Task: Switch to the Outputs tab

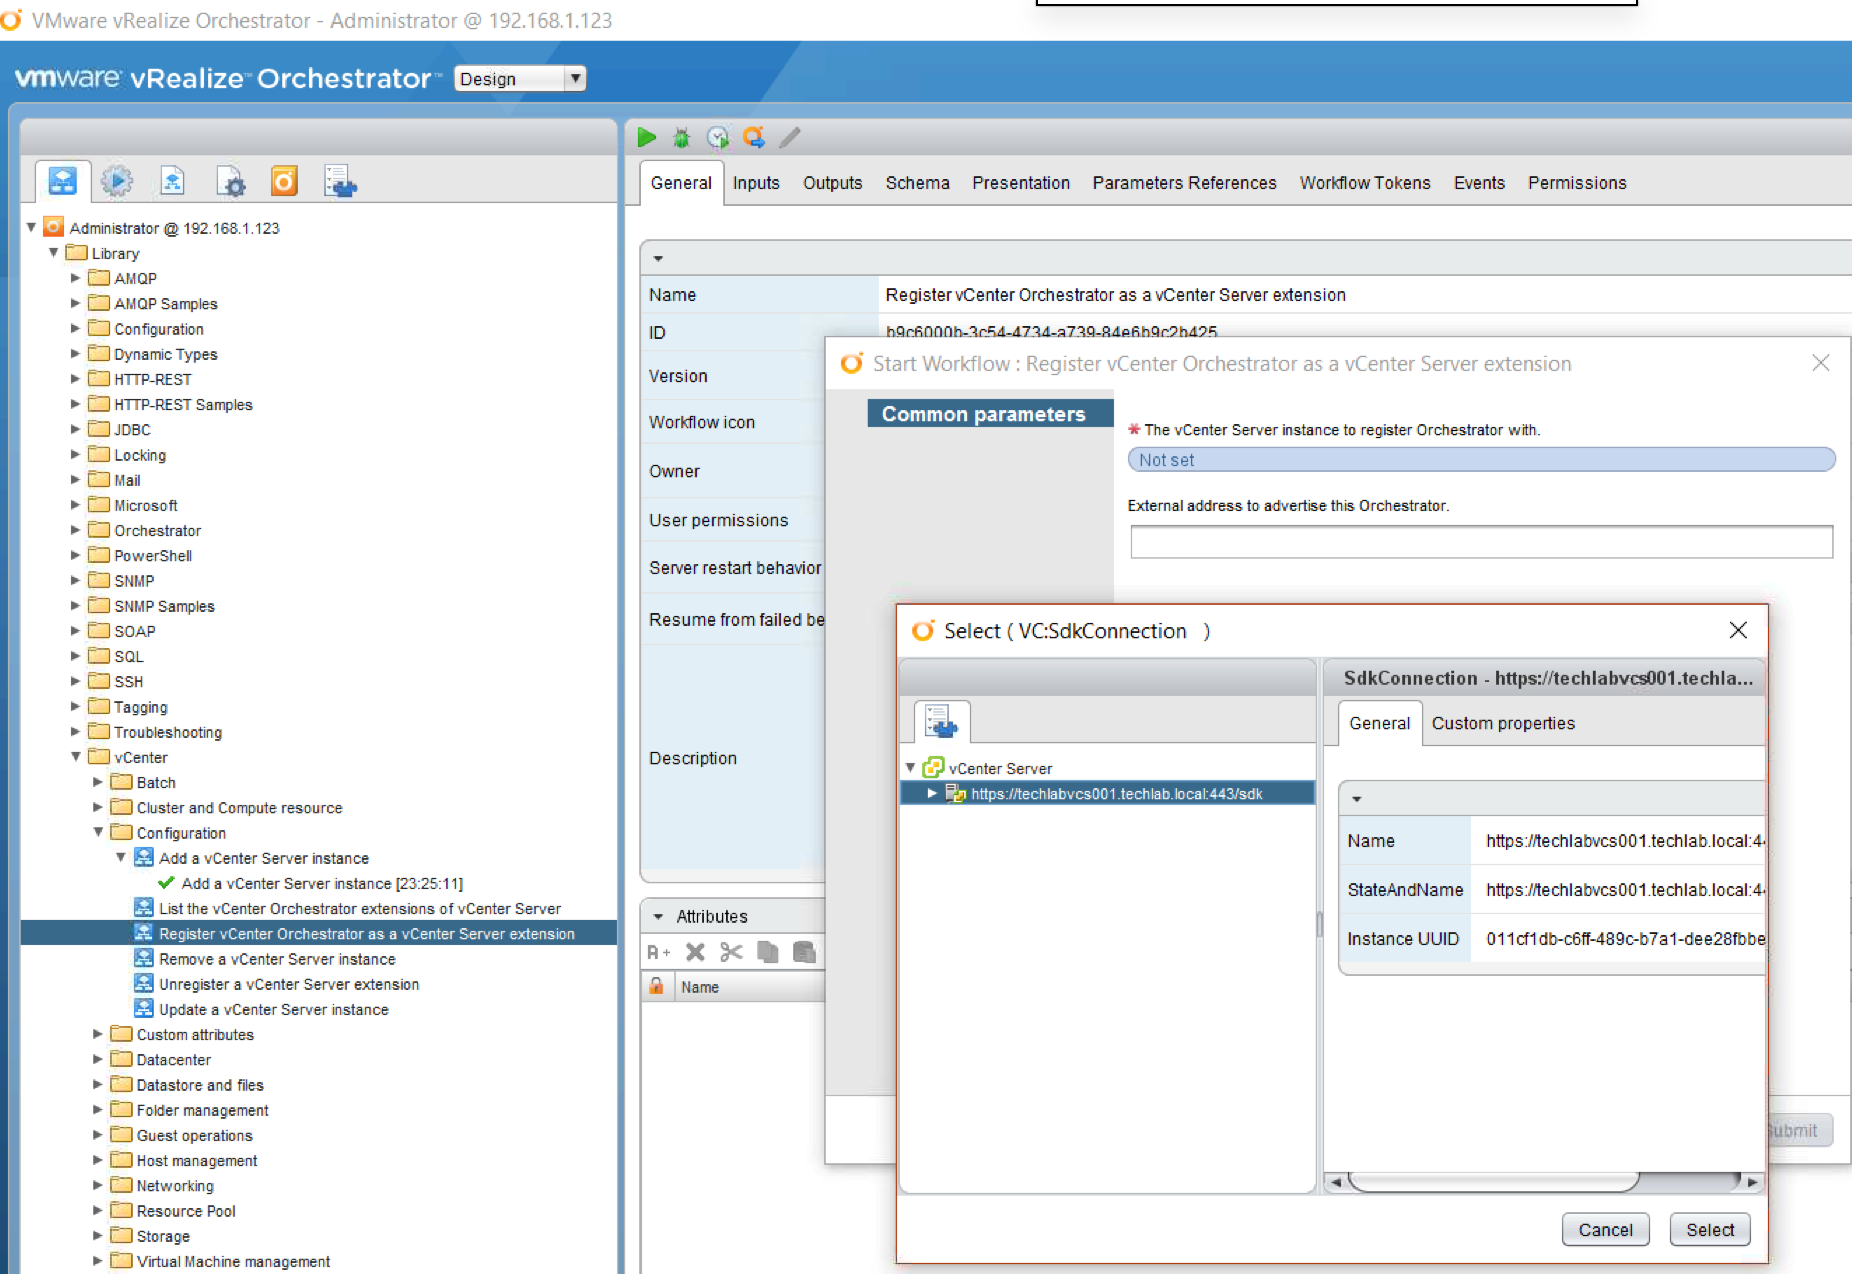Action: (x=832, y=183)
